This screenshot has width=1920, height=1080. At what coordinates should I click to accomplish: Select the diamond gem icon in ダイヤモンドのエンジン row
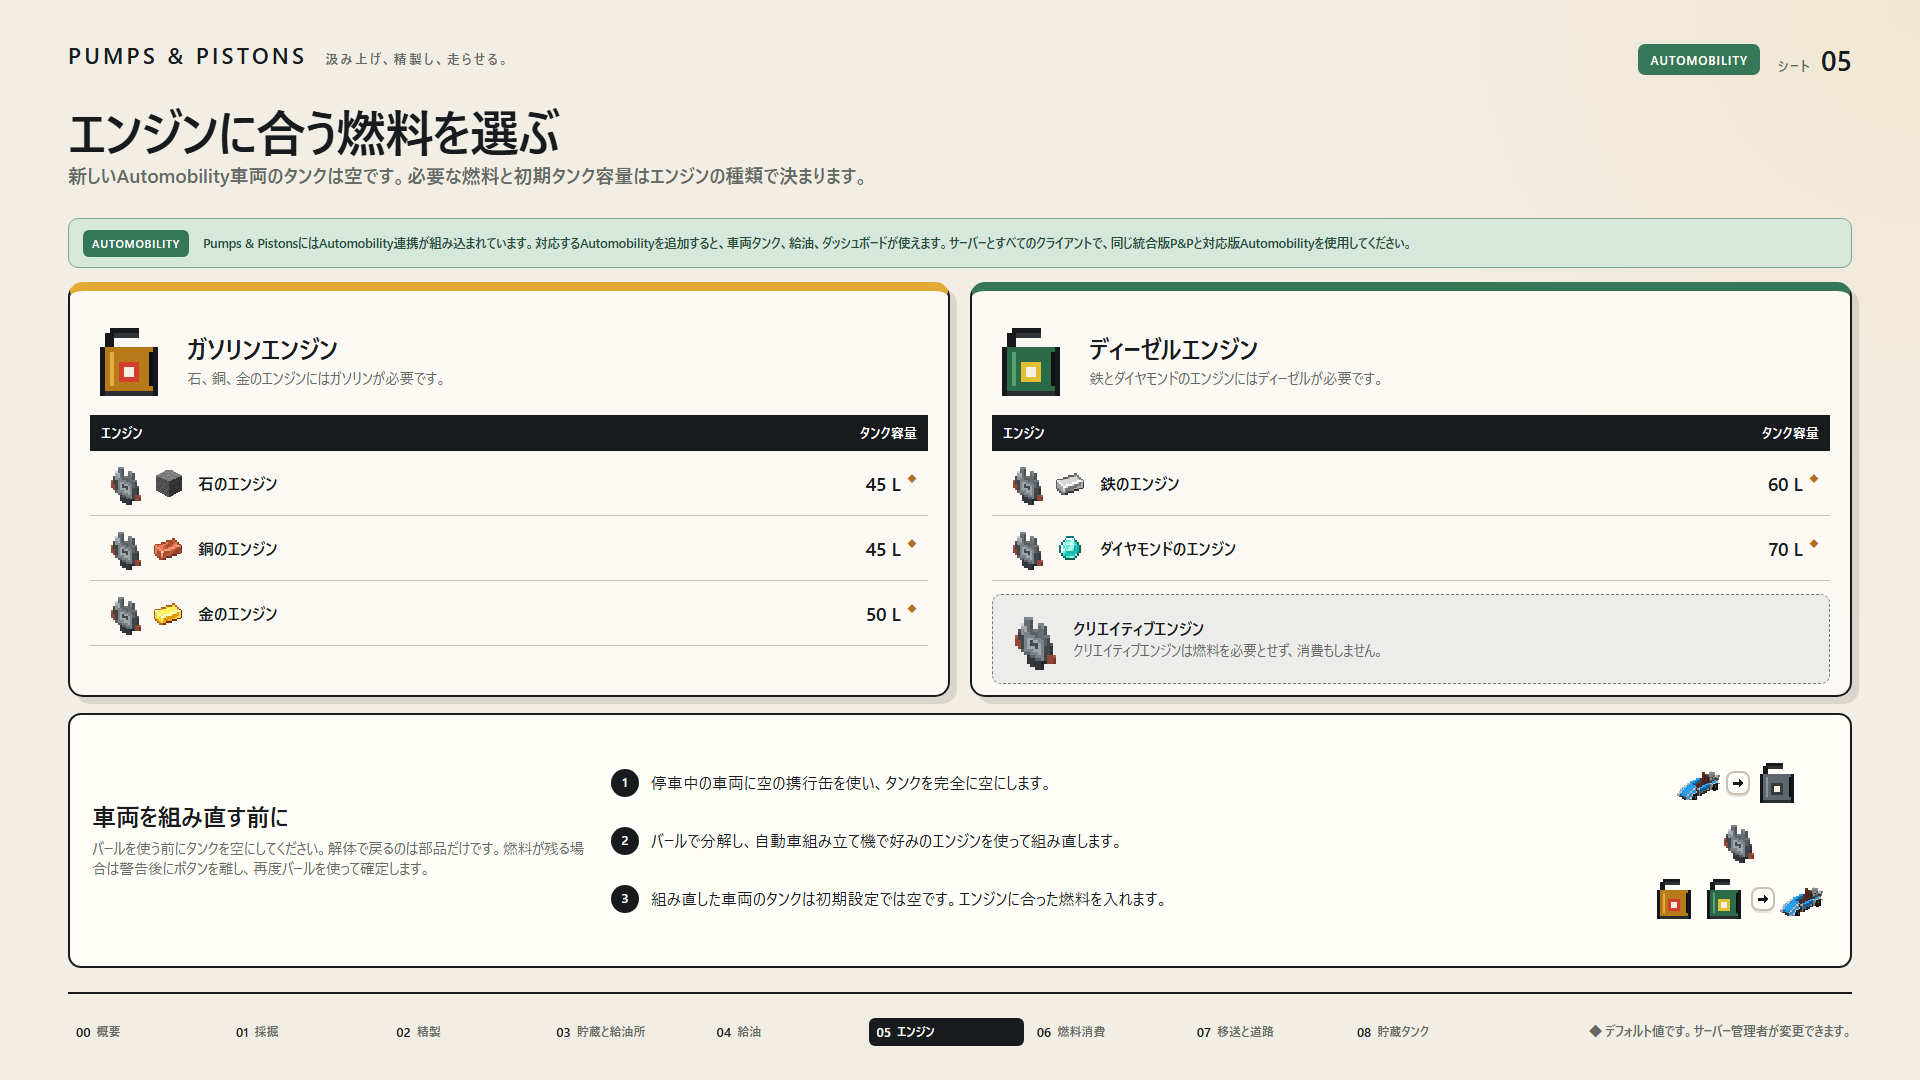click(x=1070, y=548)
